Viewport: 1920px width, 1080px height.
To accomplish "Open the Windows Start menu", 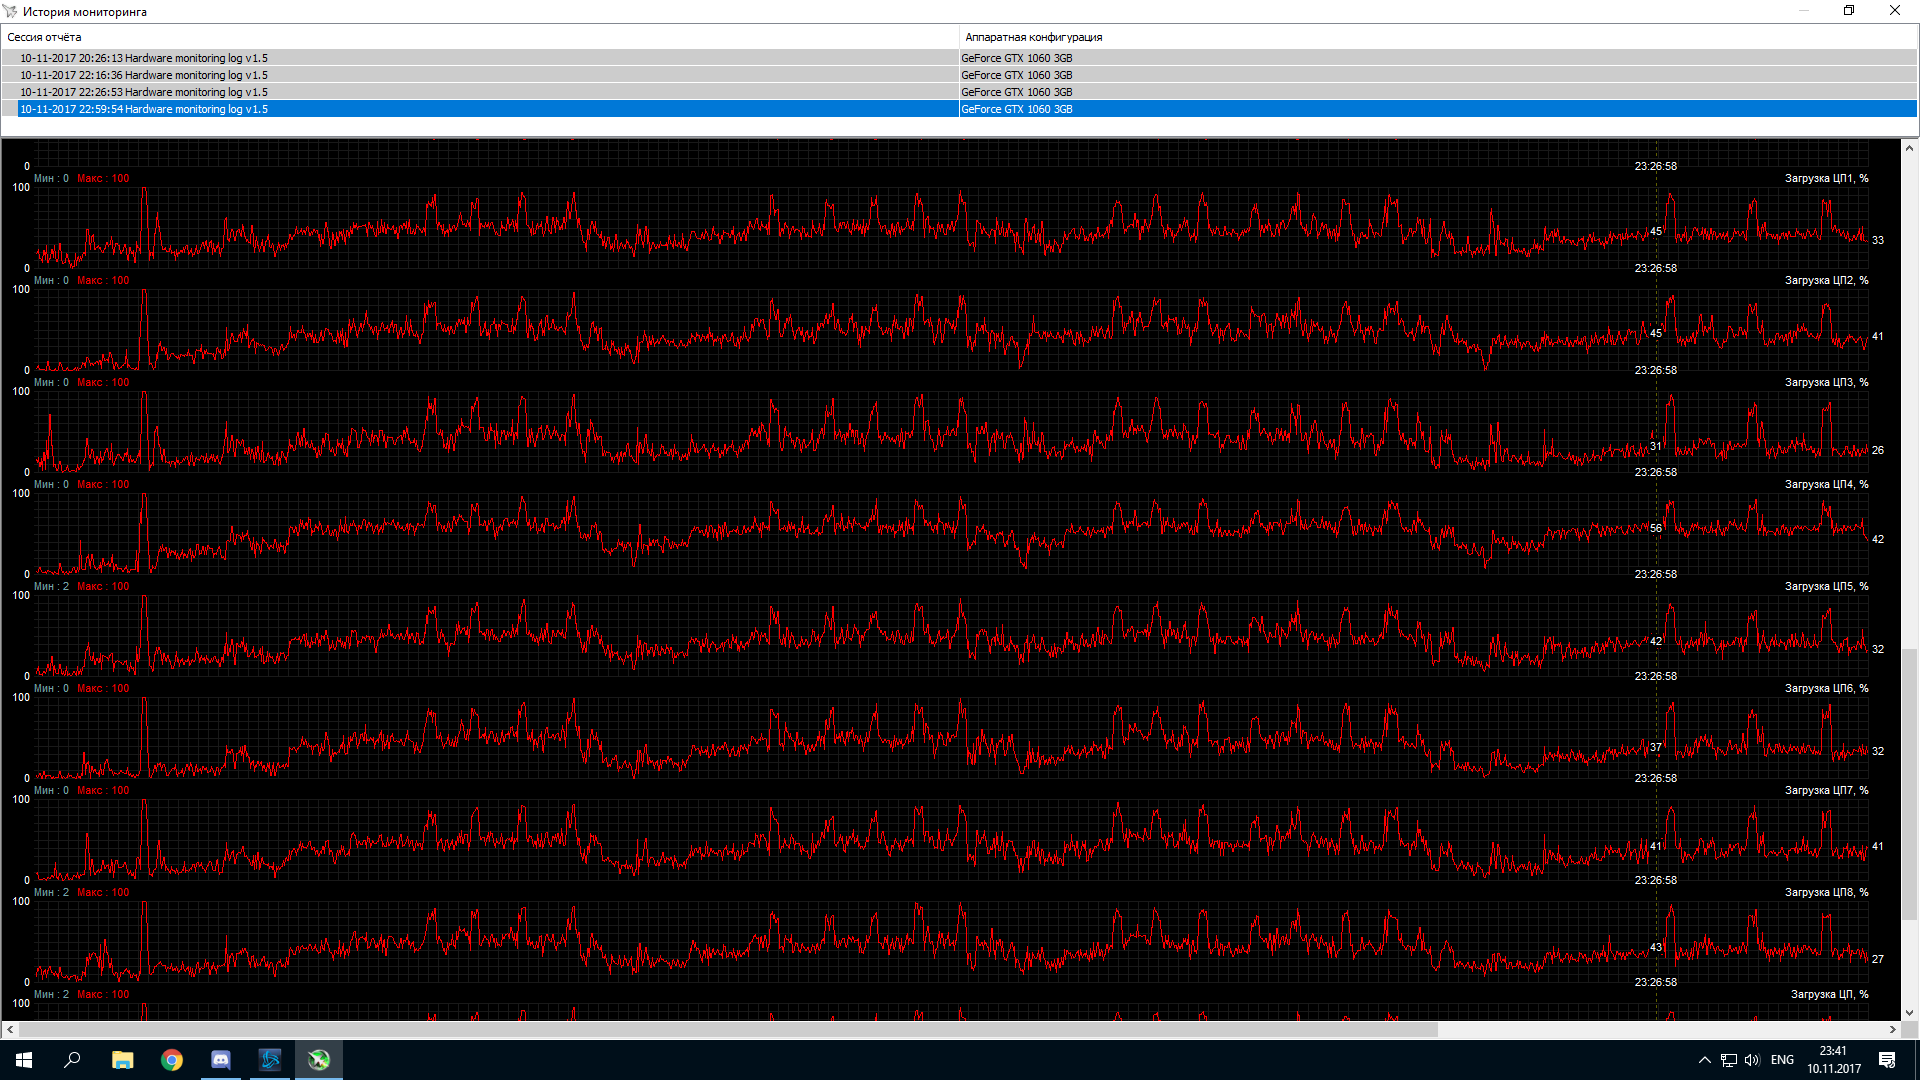I will click(x=24, y=1060).
